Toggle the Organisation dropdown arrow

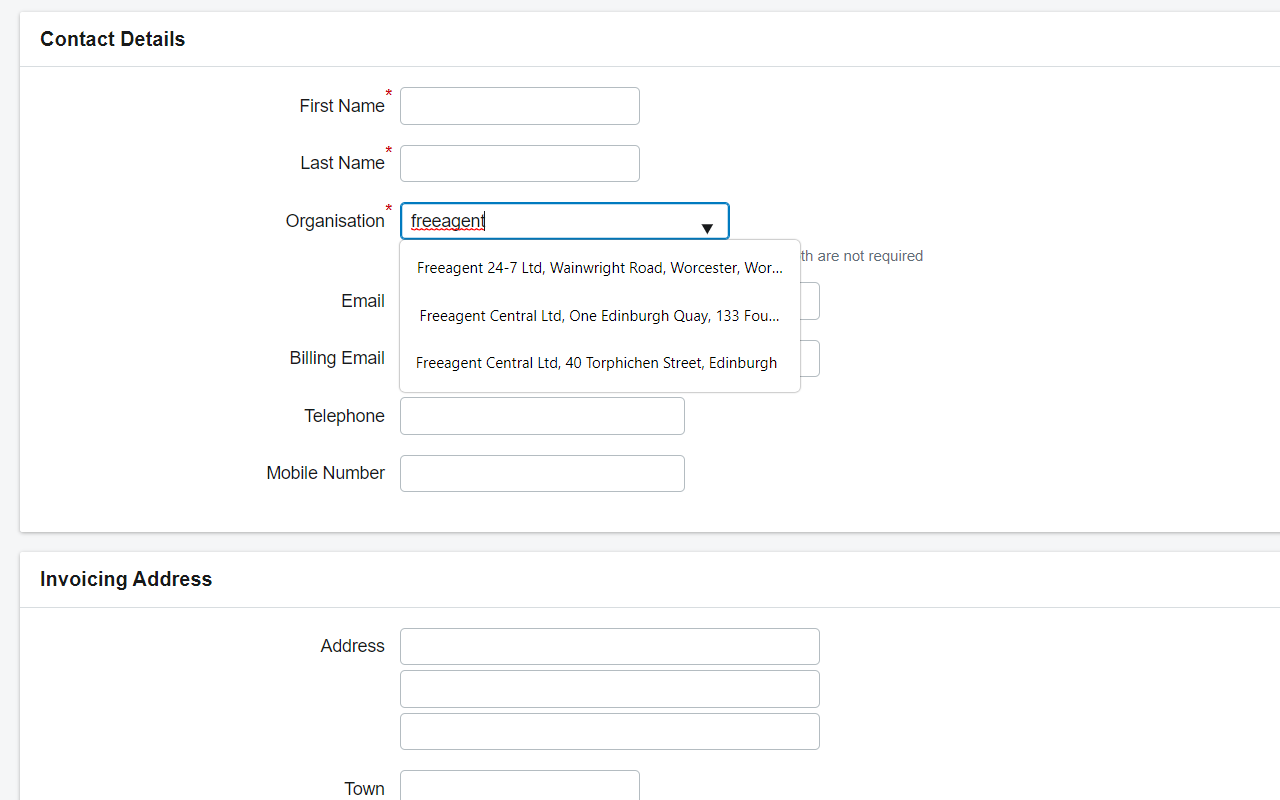(x=707, y=229)
